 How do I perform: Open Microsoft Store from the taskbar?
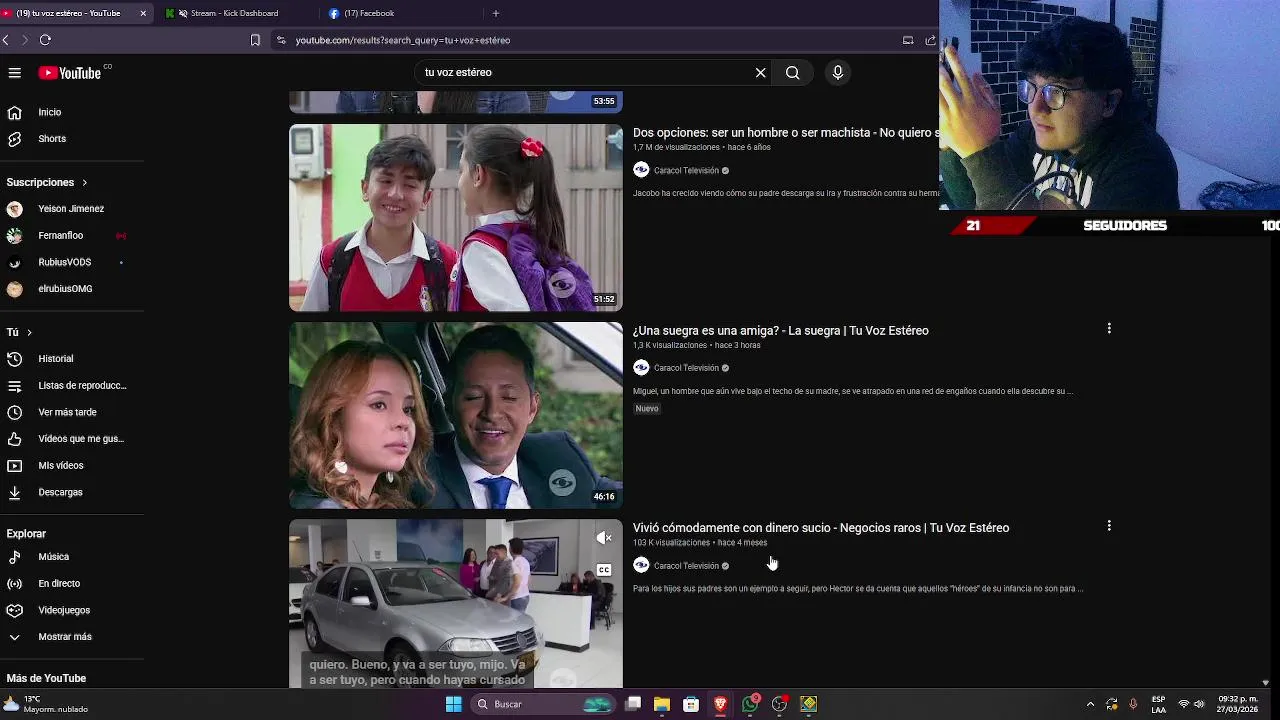pos(691,704)
